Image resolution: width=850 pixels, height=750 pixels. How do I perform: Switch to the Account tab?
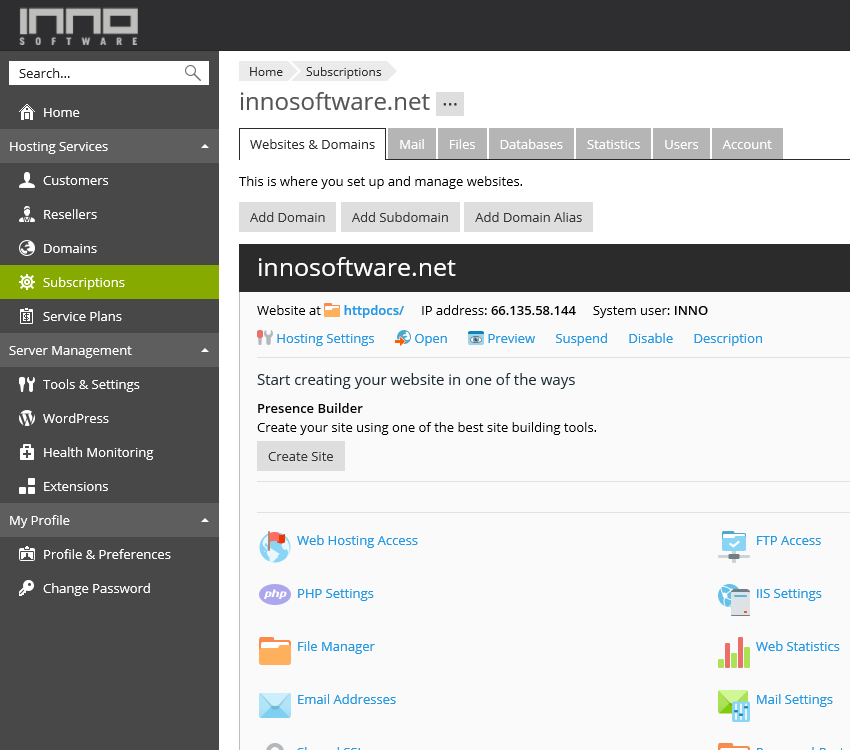click(747, 144)
